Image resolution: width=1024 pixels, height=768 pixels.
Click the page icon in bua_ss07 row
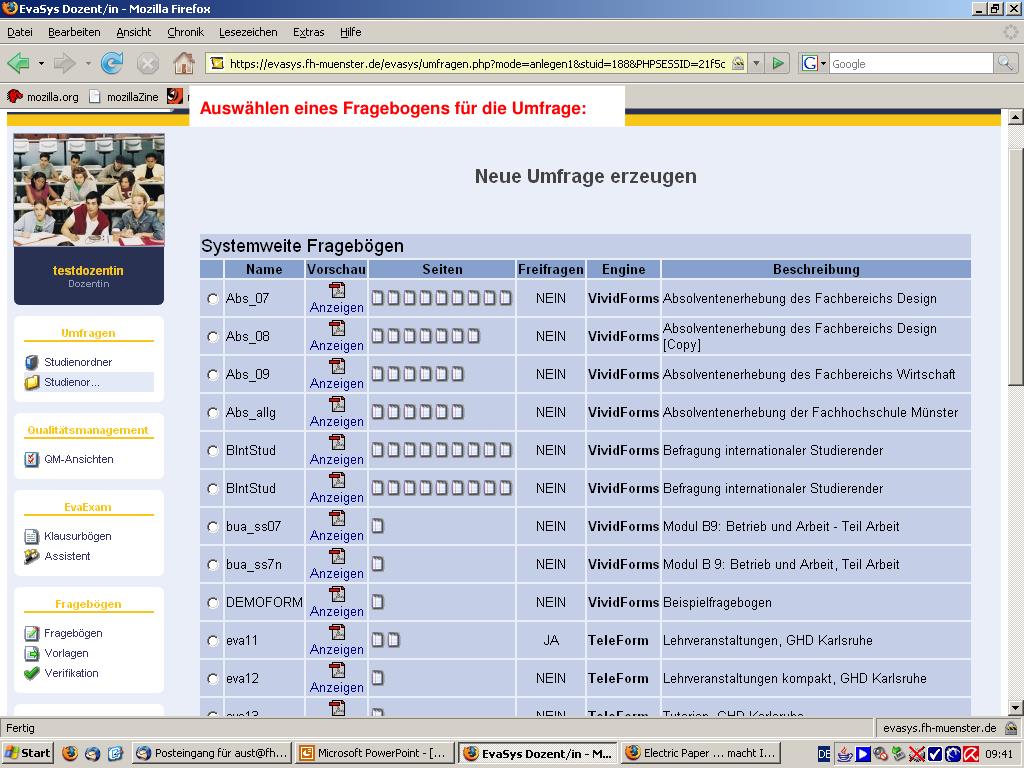coord(377,526)
